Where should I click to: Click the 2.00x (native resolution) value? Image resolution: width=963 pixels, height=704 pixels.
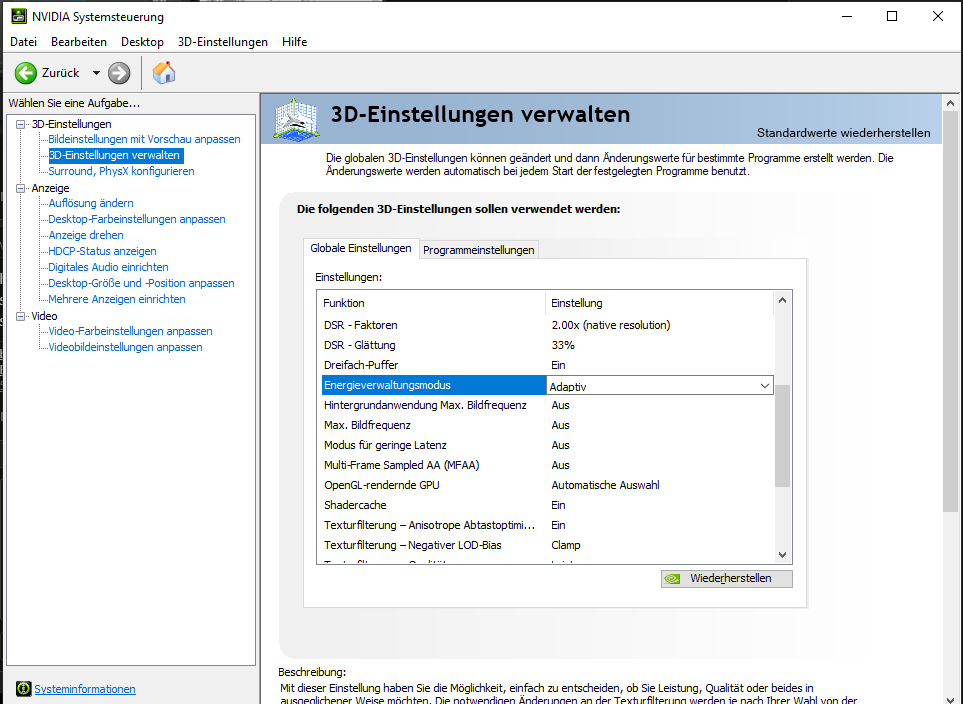(x=610, y=325)
